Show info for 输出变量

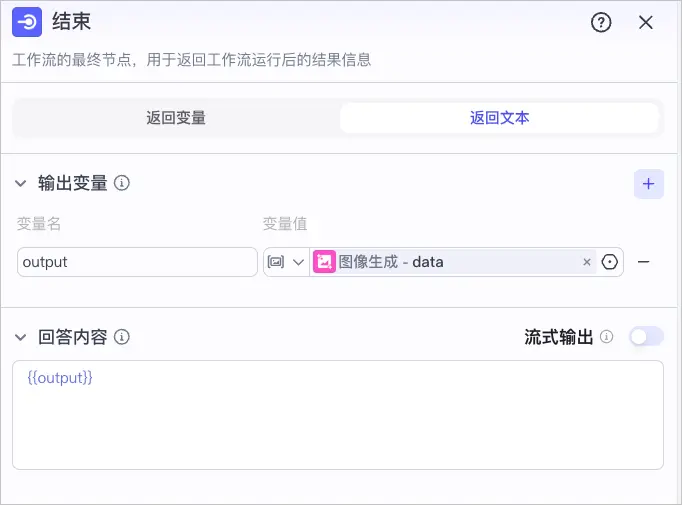(122, 183)
